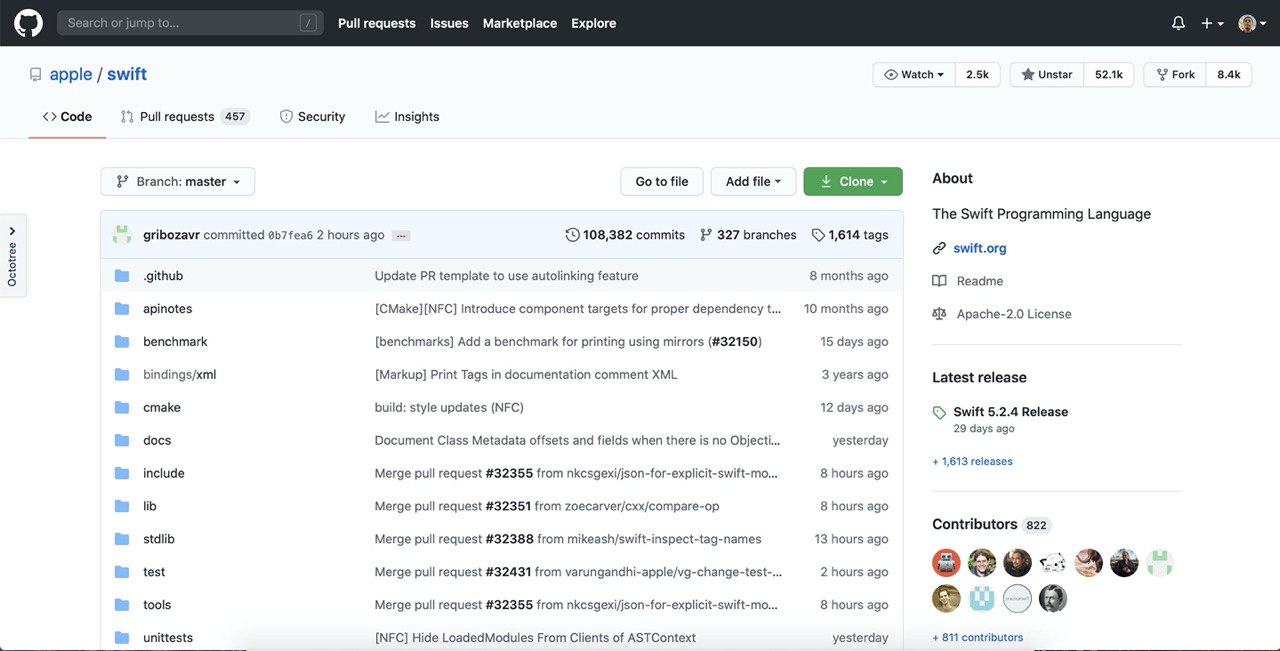Click the GitHub logo icon

28,23
